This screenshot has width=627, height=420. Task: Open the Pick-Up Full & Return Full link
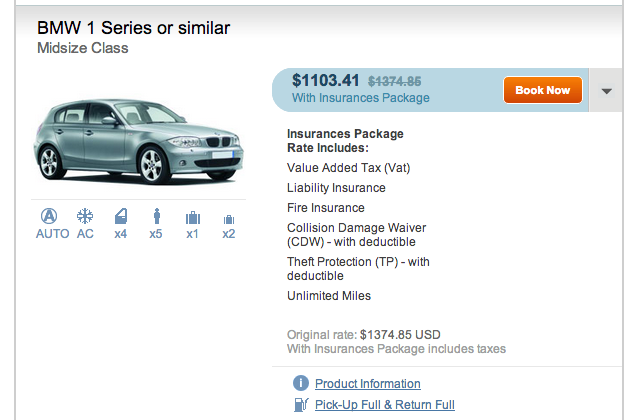pos(385,405)
